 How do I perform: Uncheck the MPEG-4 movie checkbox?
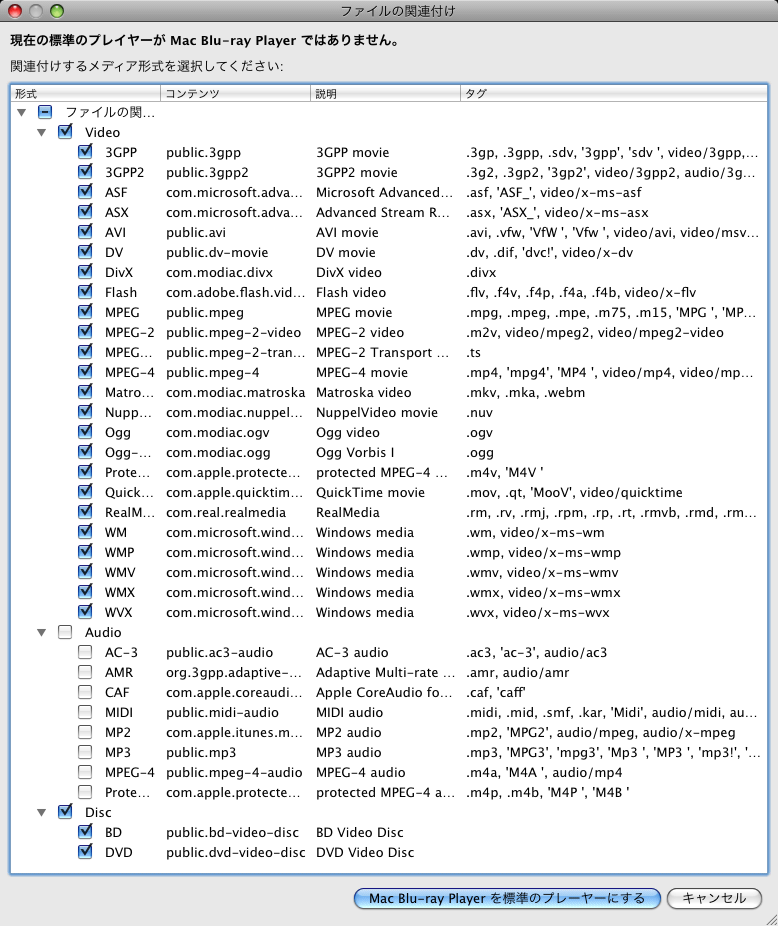coord(85,371)
